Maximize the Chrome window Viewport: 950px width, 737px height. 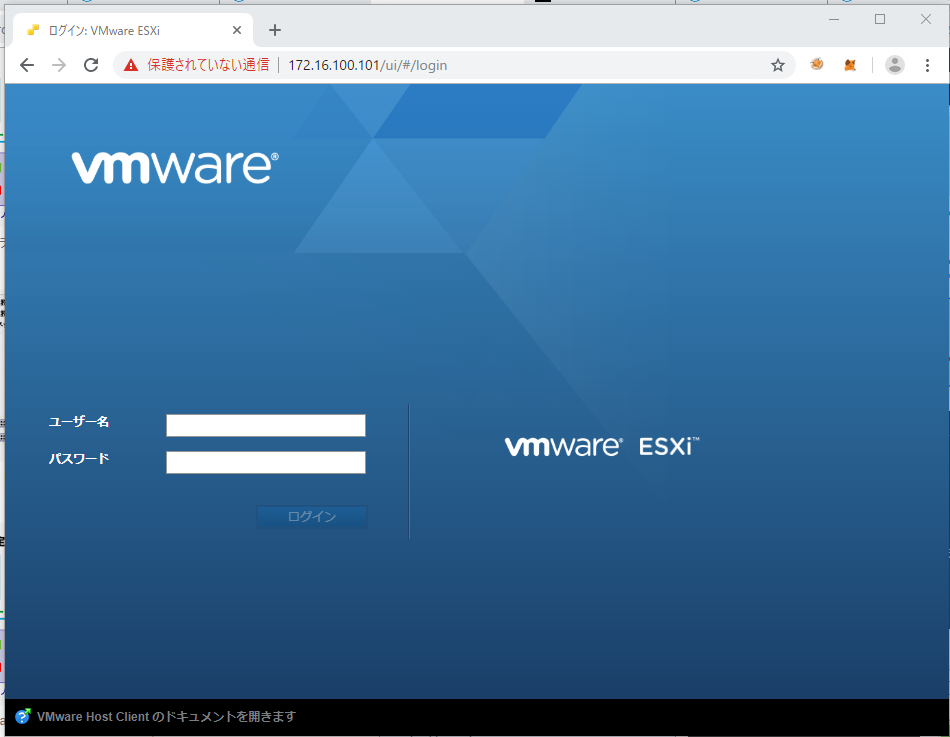pyautogui.click(x=880, y=19)
